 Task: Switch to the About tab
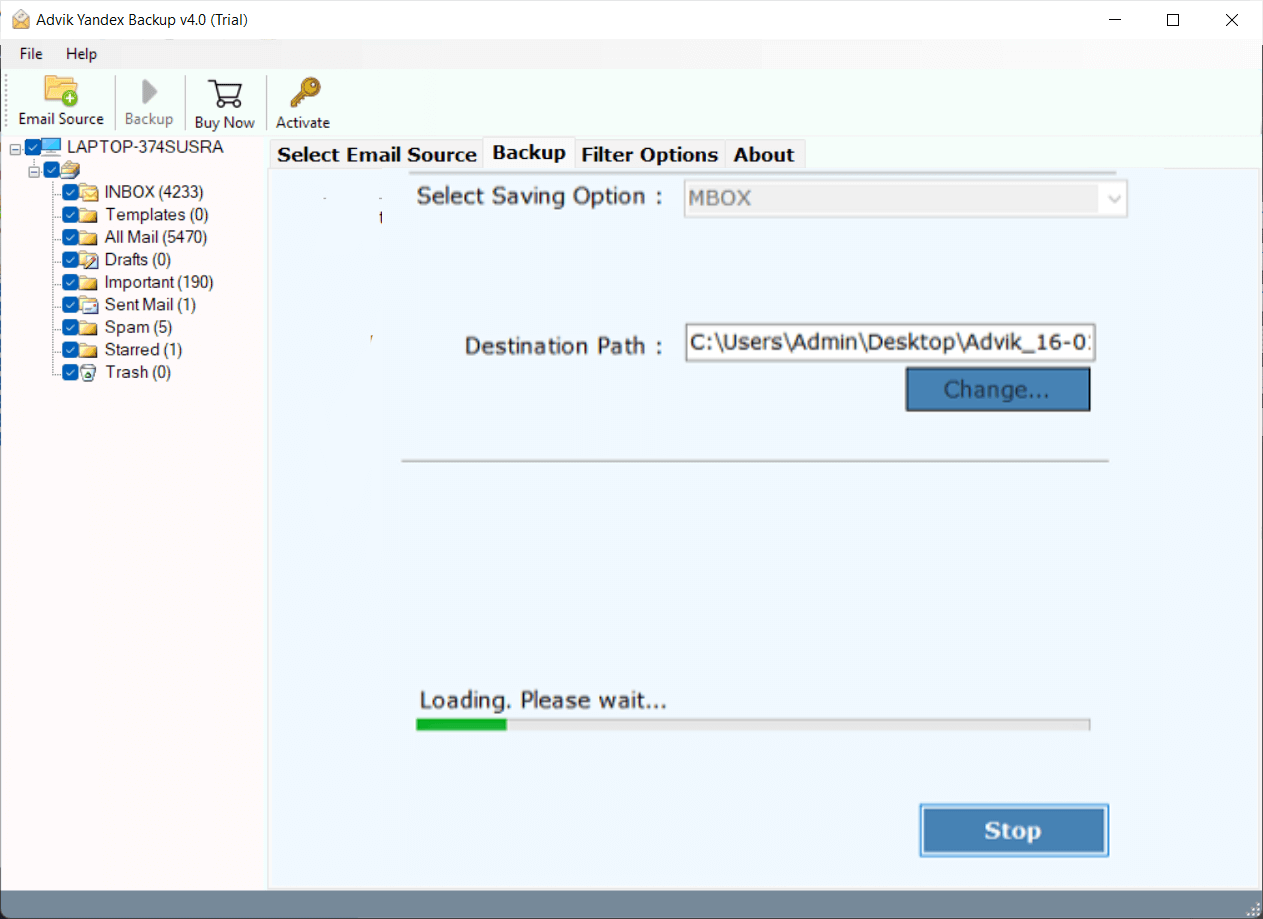pos(764,154)
